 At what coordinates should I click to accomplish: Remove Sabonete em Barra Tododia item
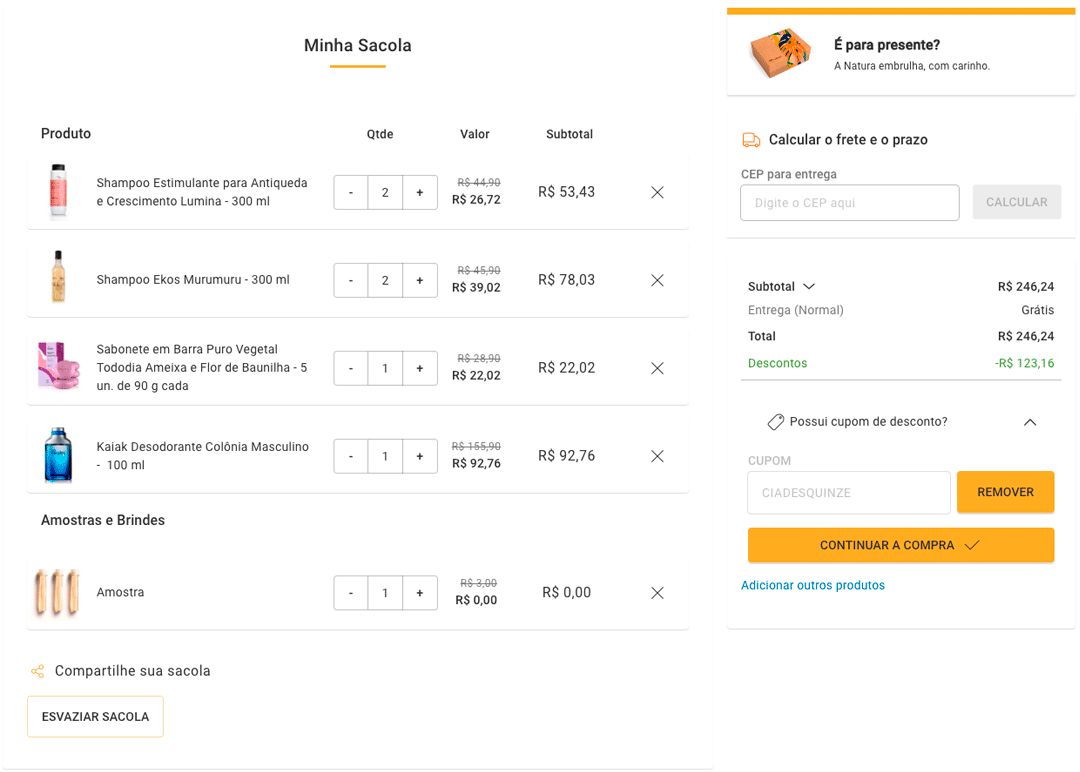pos(657,368)
